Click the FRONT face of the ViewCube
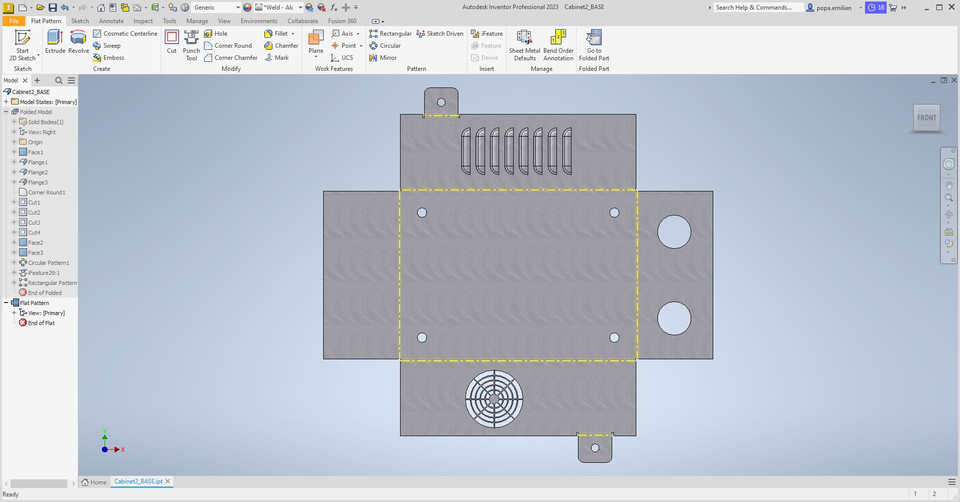Viewport: 960px width, 502px height. pyautogui.click(x=926, y=118)
